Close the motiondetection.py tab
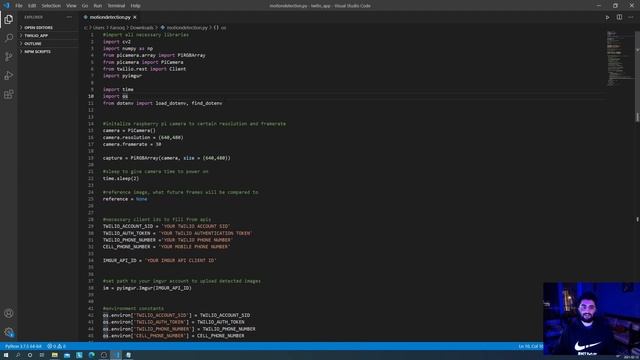The width and height of the screenshot is (640, 360). click(135, 17)
